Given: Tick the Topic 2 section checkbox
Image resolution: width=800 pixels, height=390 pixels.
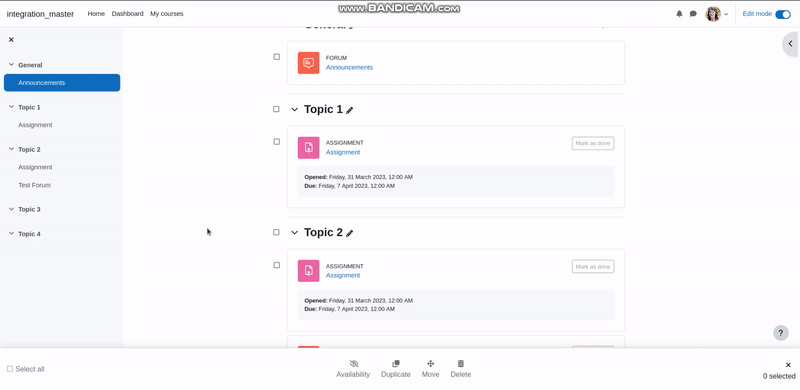Looking at the screenshot, I should (276, 232).
